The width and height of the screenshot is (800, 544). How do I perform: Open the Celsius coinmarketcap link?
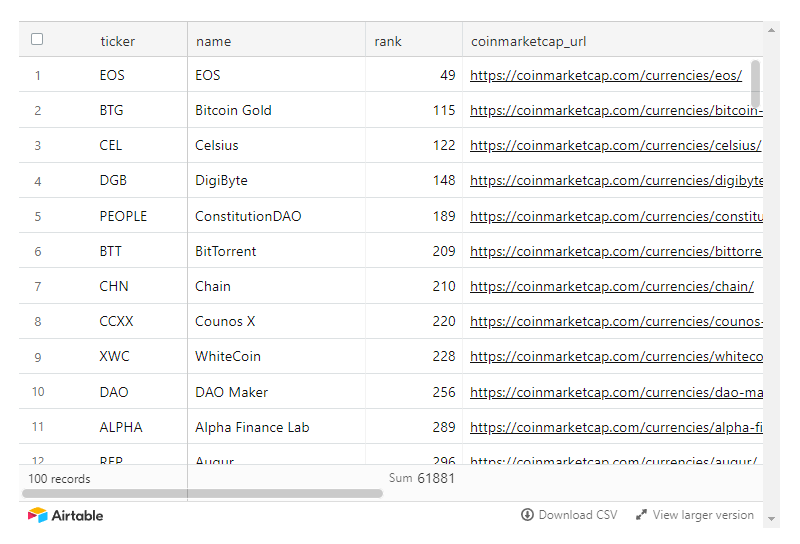tap(615, 145)
